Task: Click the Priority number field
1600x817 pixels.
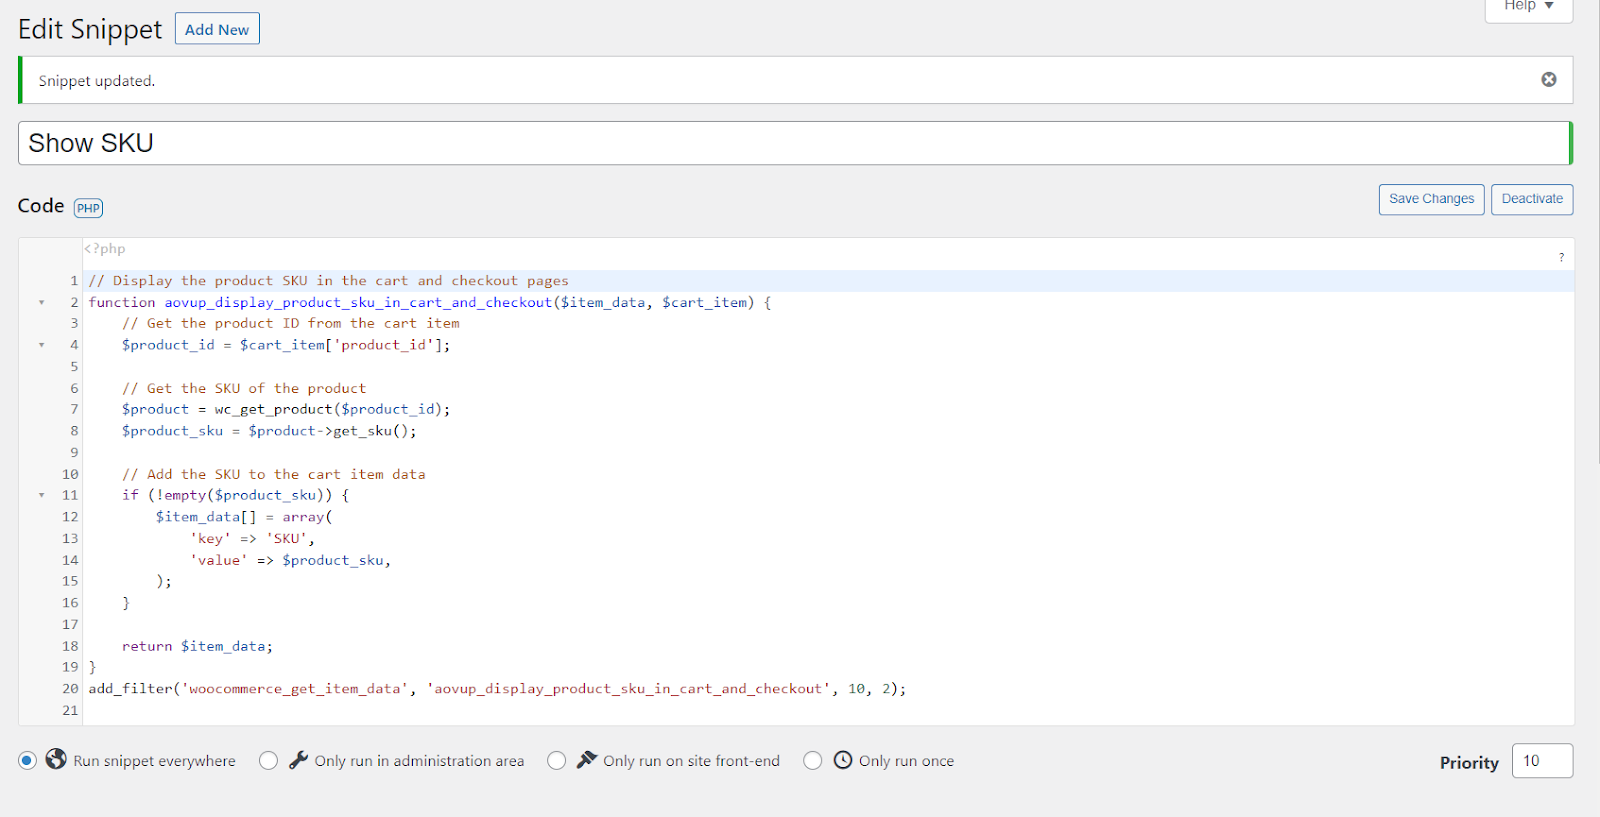Action: (x=1542, y=761)
